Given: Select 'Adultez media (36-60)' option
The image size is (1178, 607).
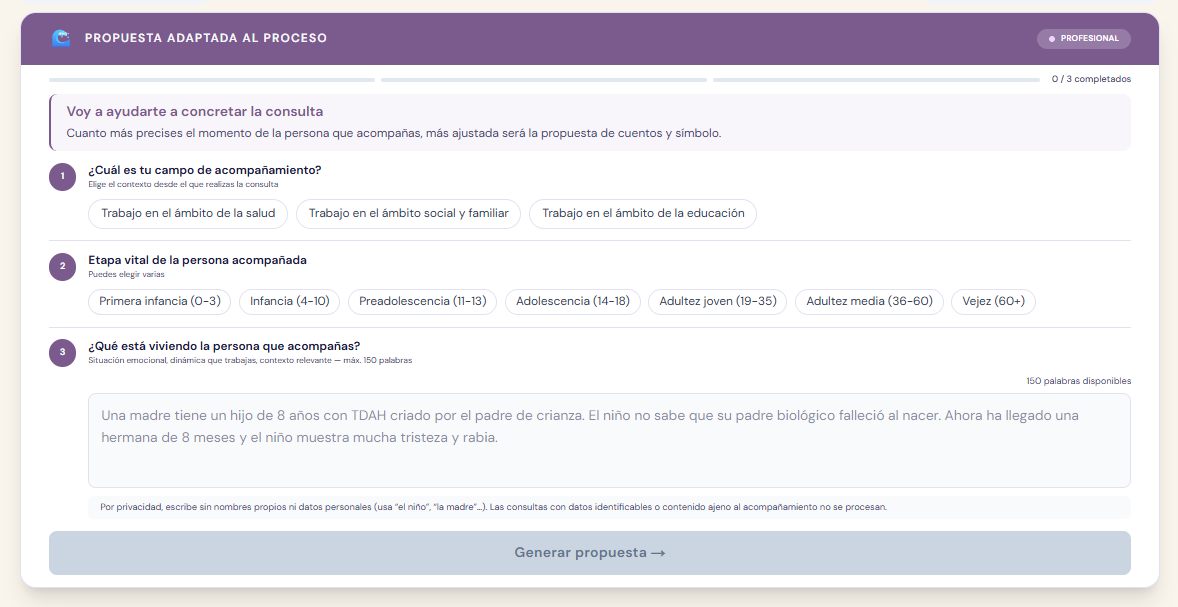Looking at the screenshot, I should point(869,301).
